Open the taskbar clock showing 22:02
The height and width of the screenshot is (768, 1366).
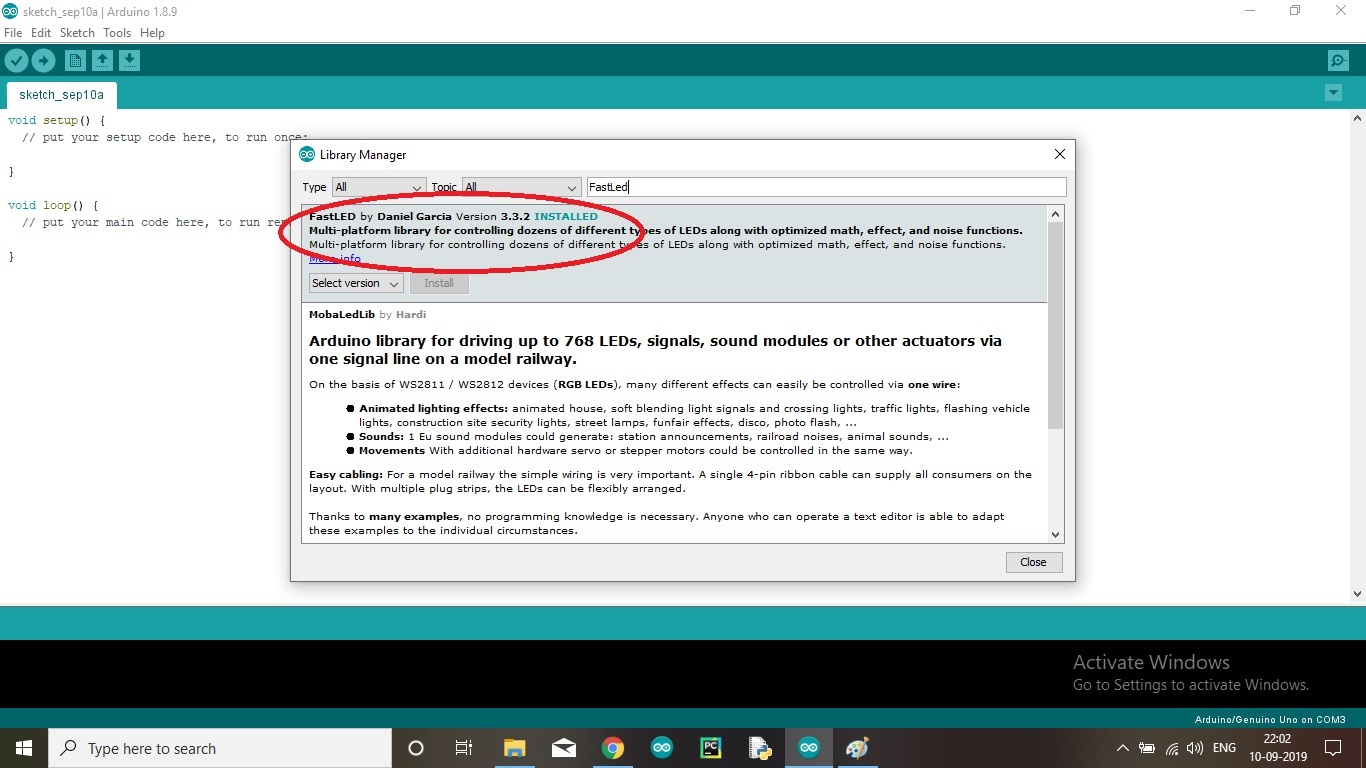coord(1277,748)
